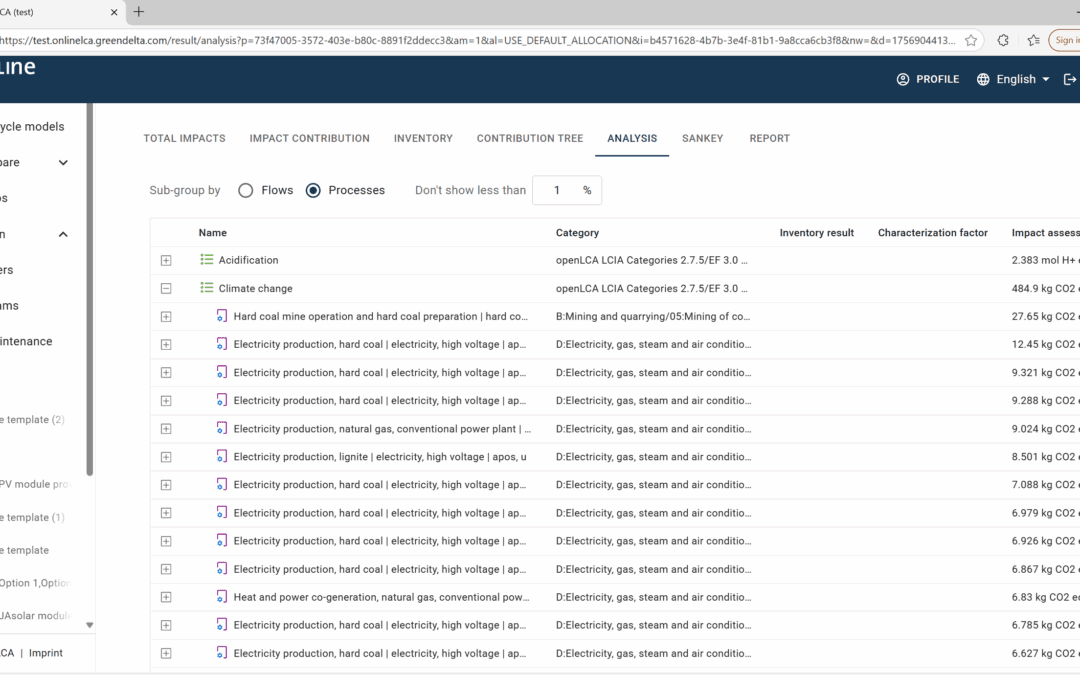Viewport: 1080px width, 675px height.
Task: Click the Hard coal mine operation process icon
Action: click(x=222, y=316)
